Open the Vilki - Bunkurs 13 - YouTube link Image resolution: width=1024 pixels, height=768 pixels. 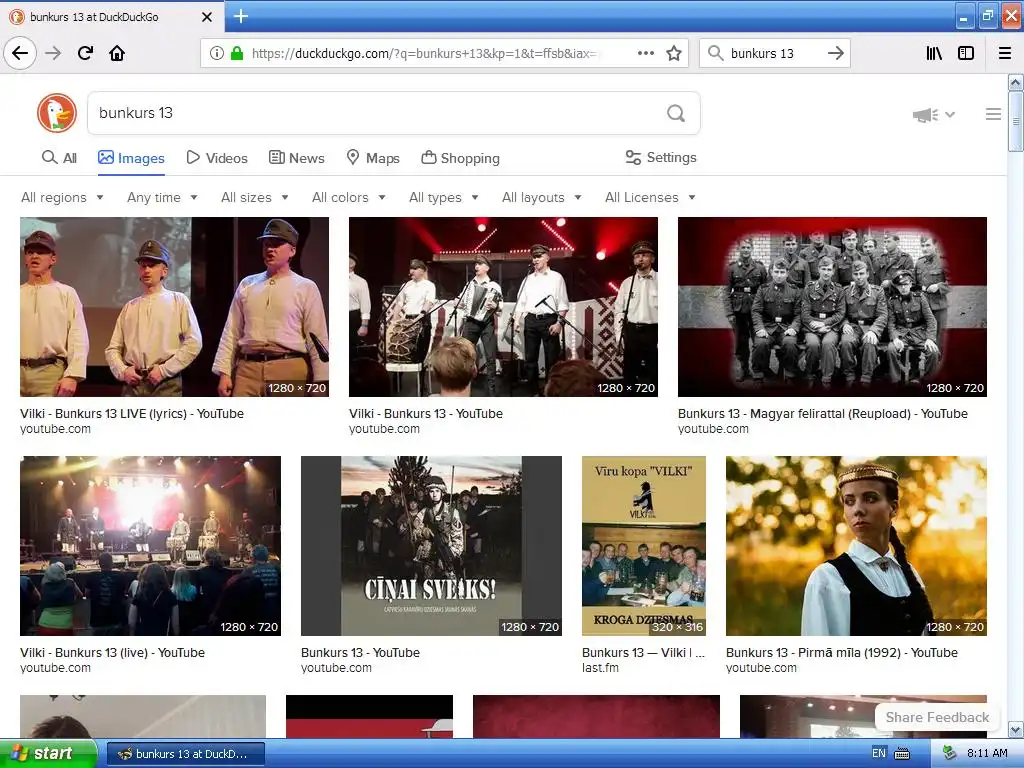(x=426, y=413)
